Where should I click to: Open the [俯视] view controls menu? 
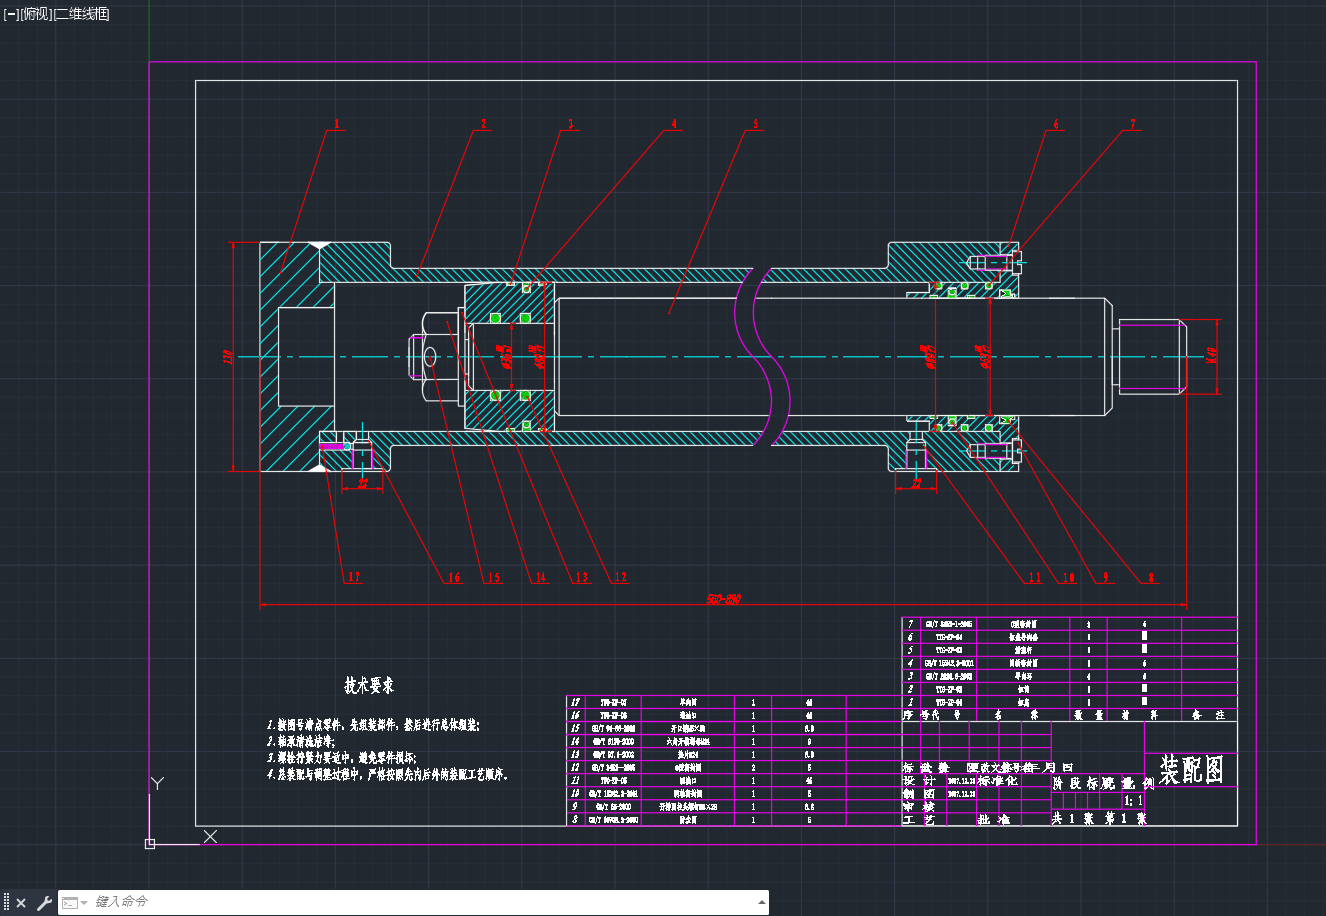[36, 14]
